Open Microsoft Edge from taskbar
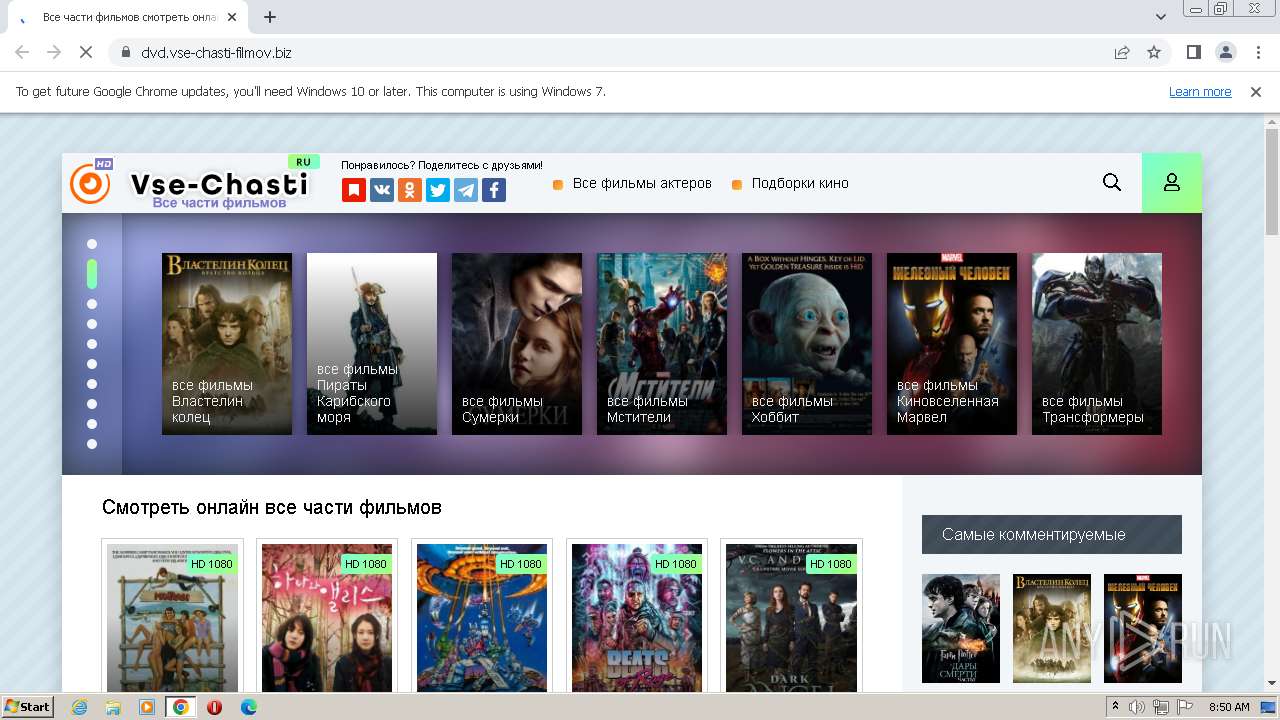Screen dimensions: 1280x720 pyautogui.click(x=248, y=707)
